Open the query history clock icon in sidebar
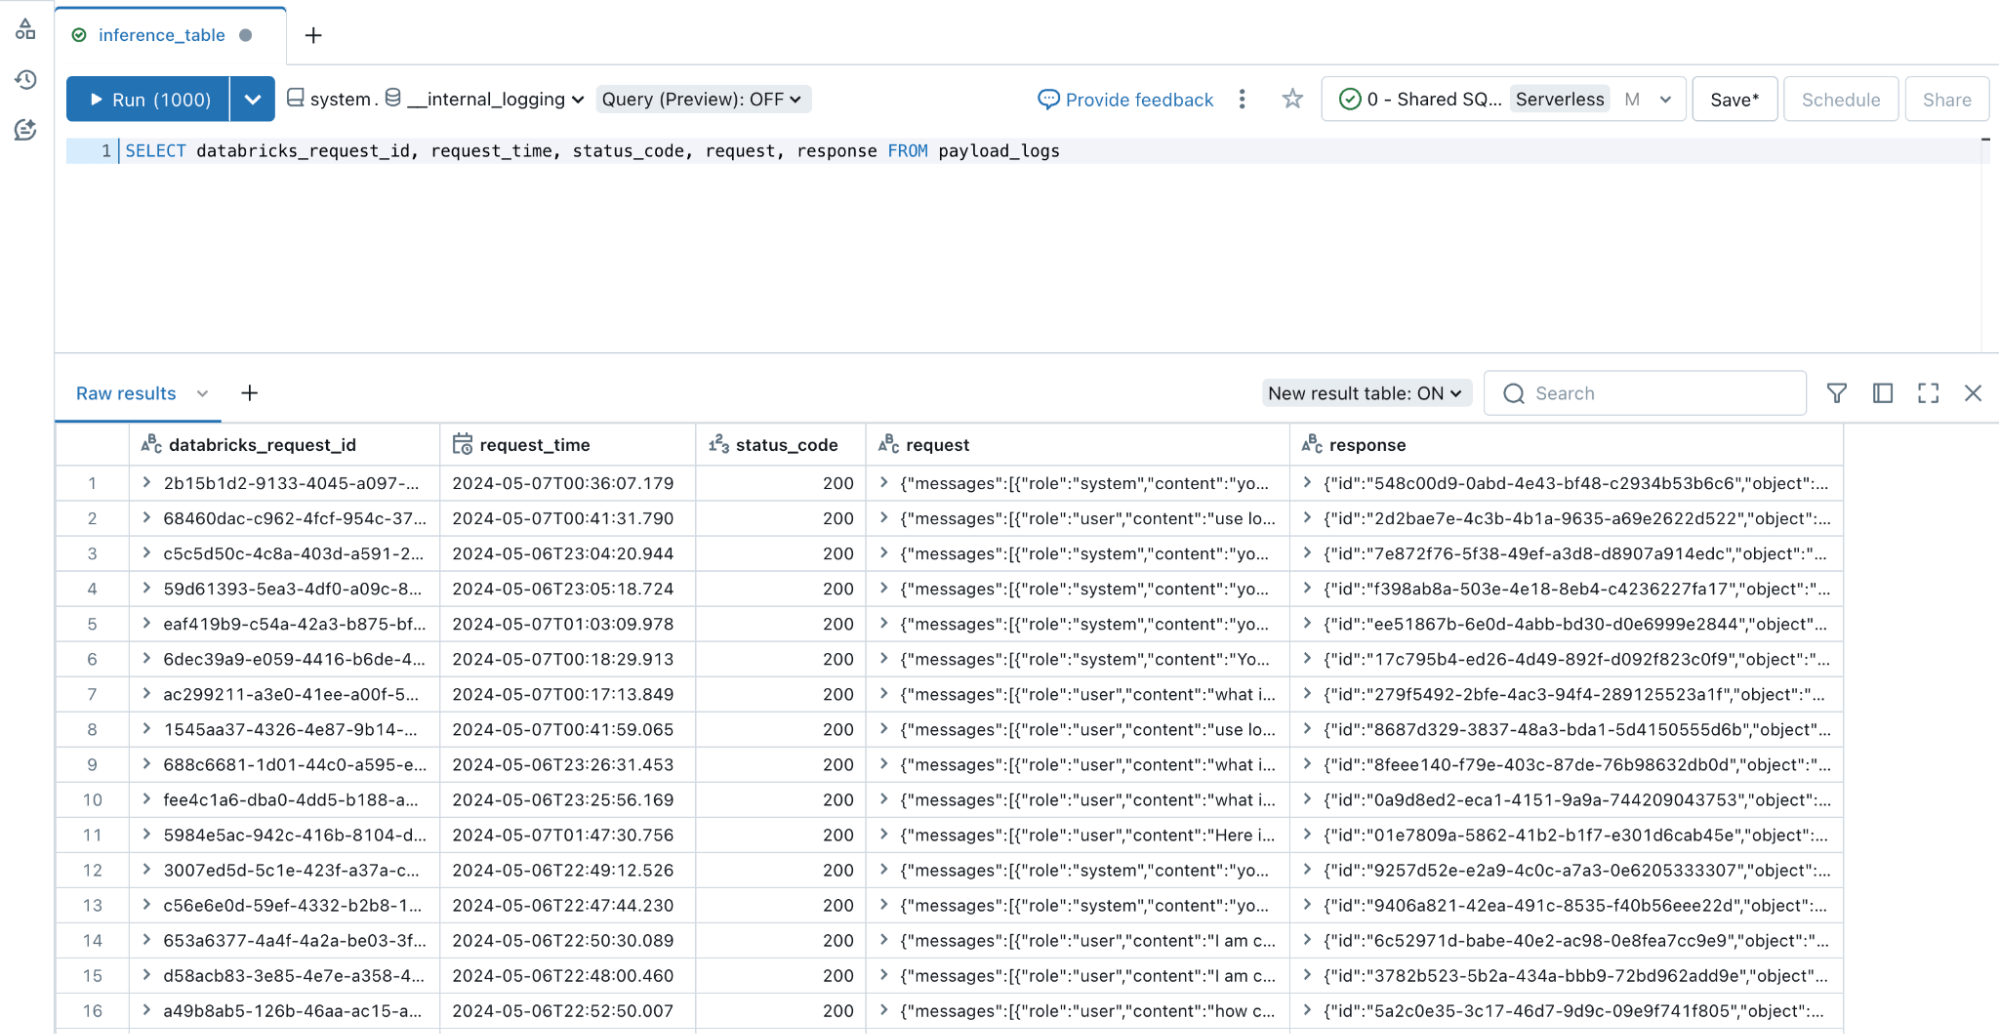The height and width of the screenshot is (1034, 1999). point(26,80)
